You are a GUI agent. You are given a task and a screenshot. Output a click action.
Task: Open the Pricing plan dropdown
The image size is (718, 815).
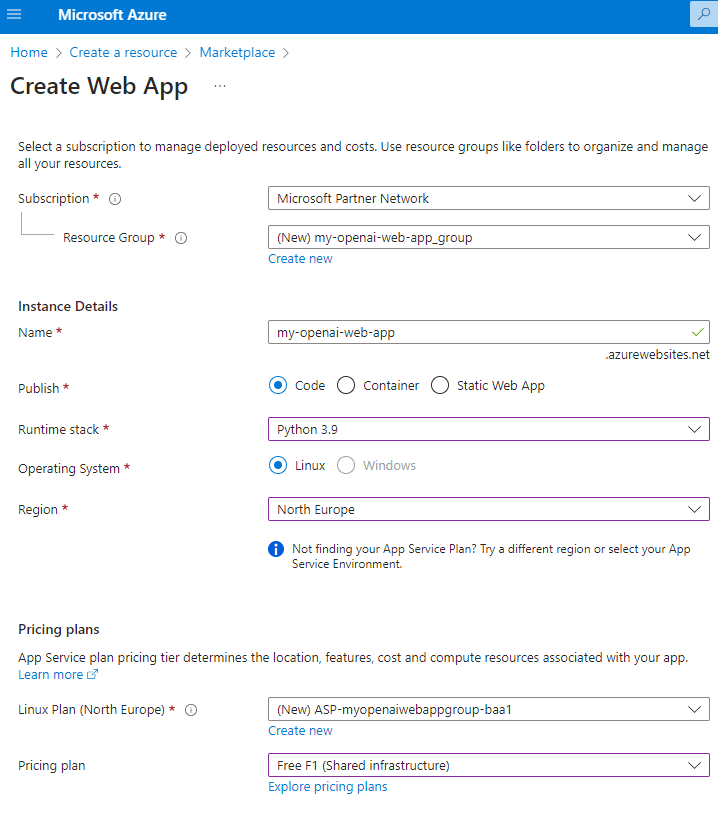click(488, 765)
